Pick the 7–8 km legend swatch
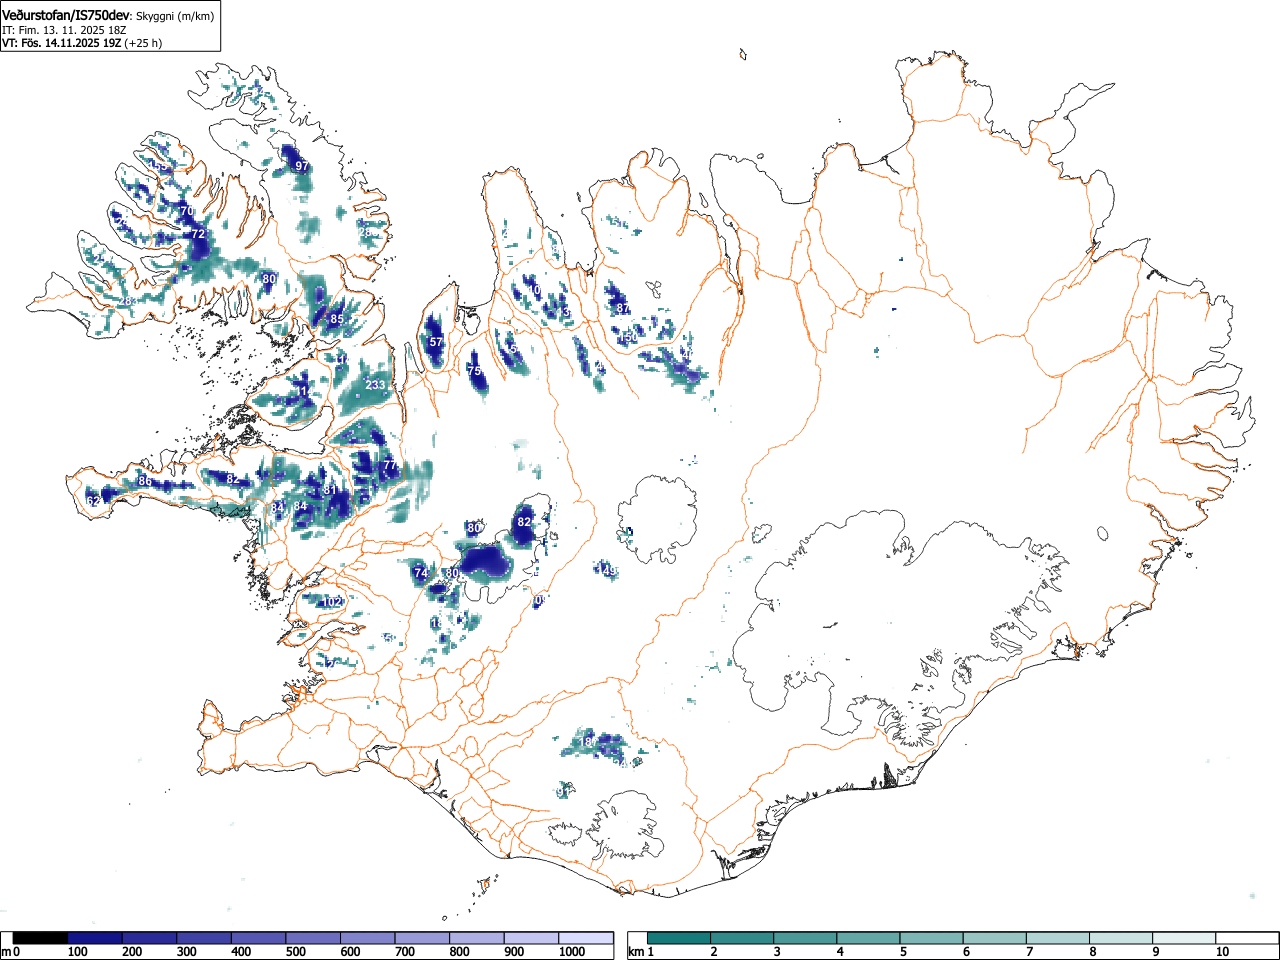1280x960 pixels. [1058, 938]
